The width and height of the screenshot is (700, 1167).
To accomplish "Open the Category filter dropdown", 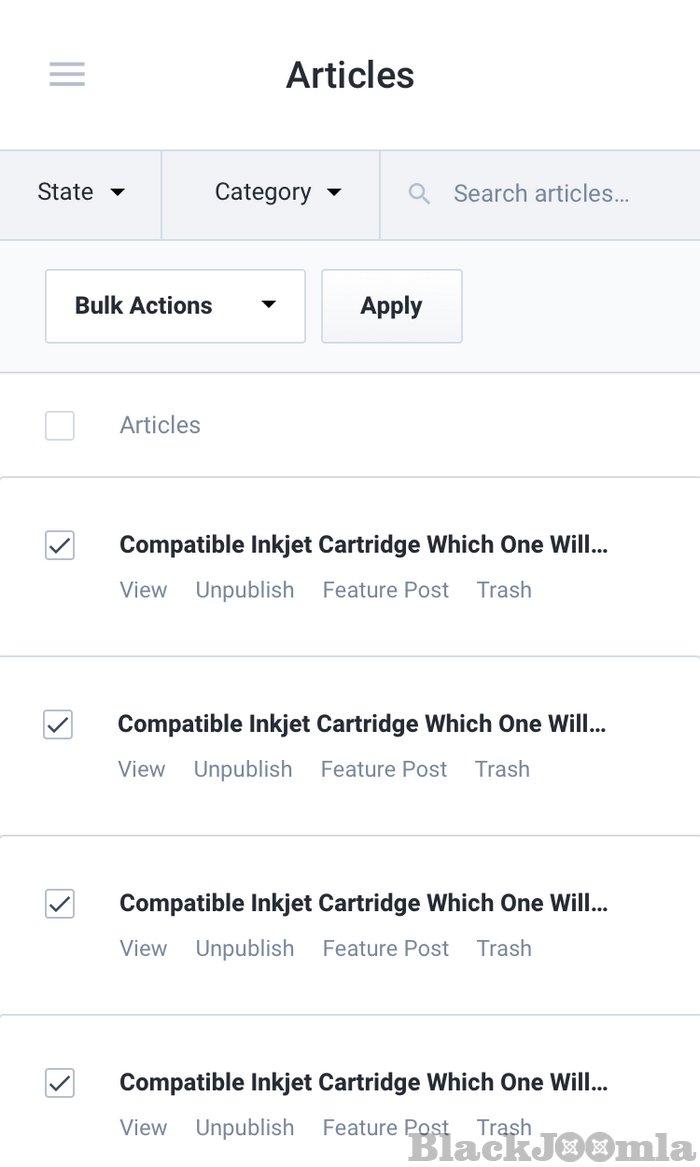I will point(277,192).
